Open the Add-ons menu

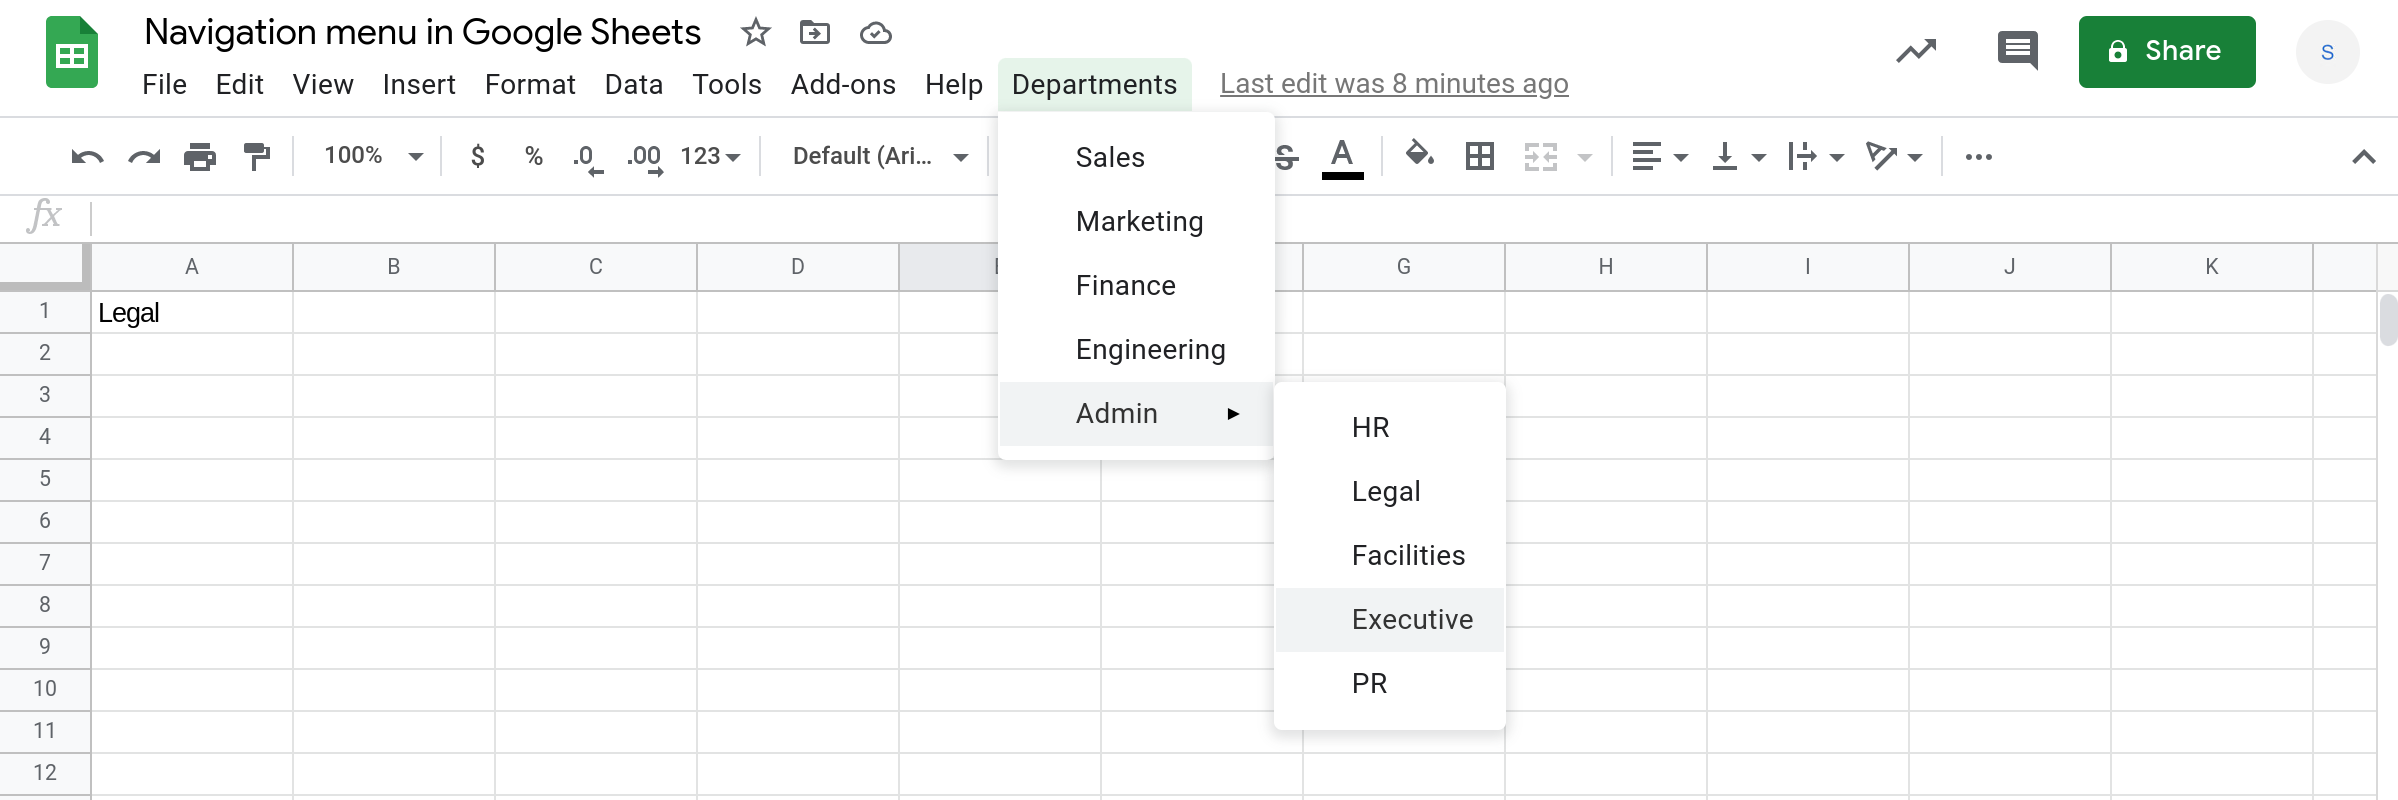click(843, 84)
